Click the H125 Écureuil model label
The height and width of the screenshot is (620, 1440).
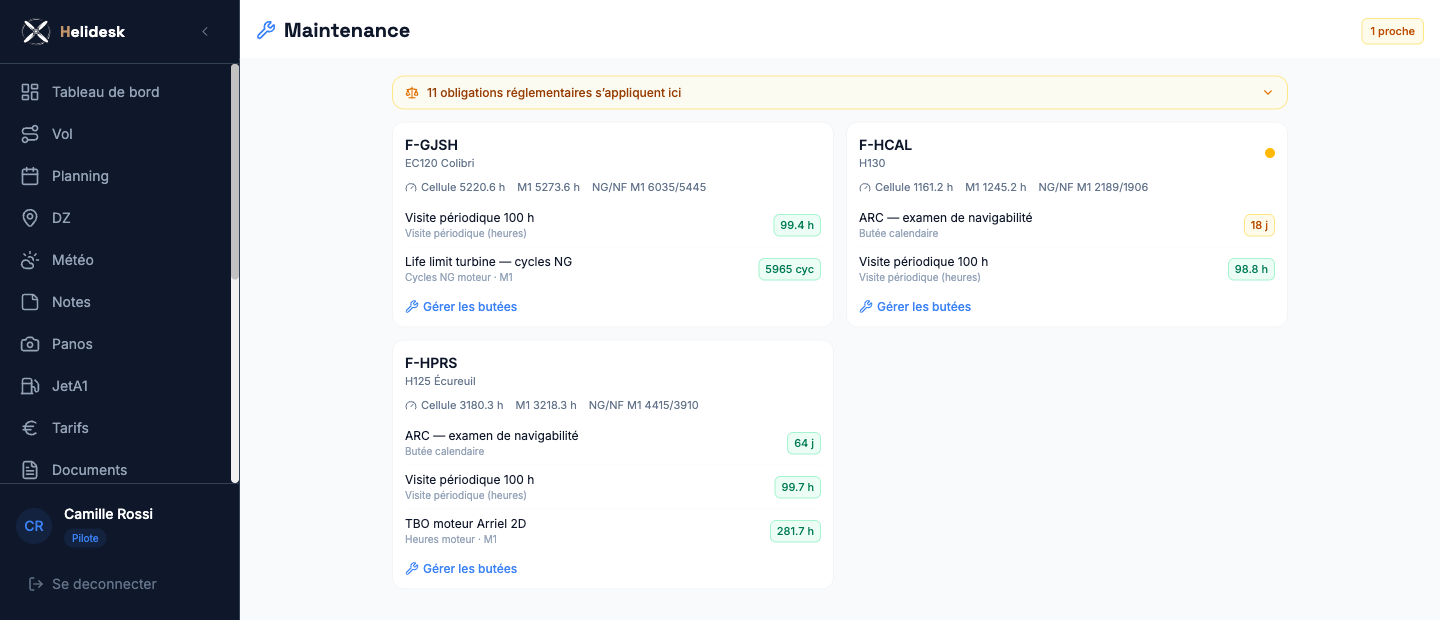(440, 381)
